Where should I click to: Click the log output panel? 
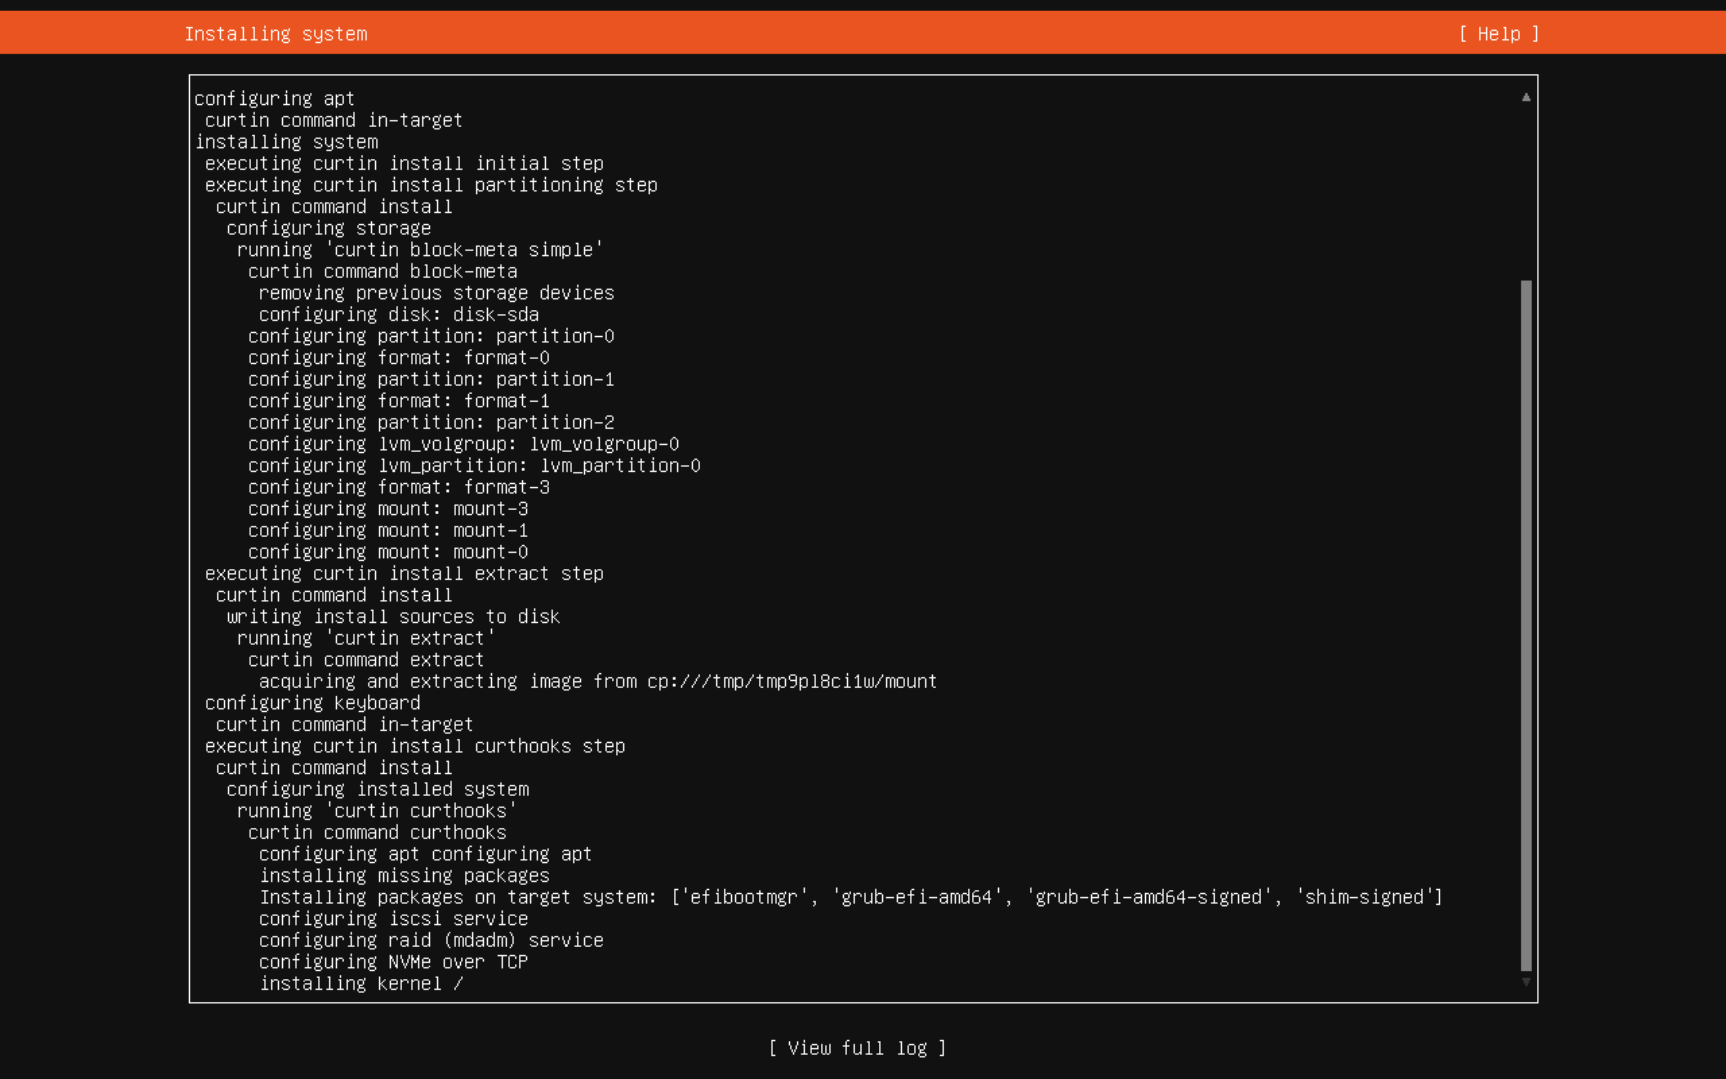point(860,540)
